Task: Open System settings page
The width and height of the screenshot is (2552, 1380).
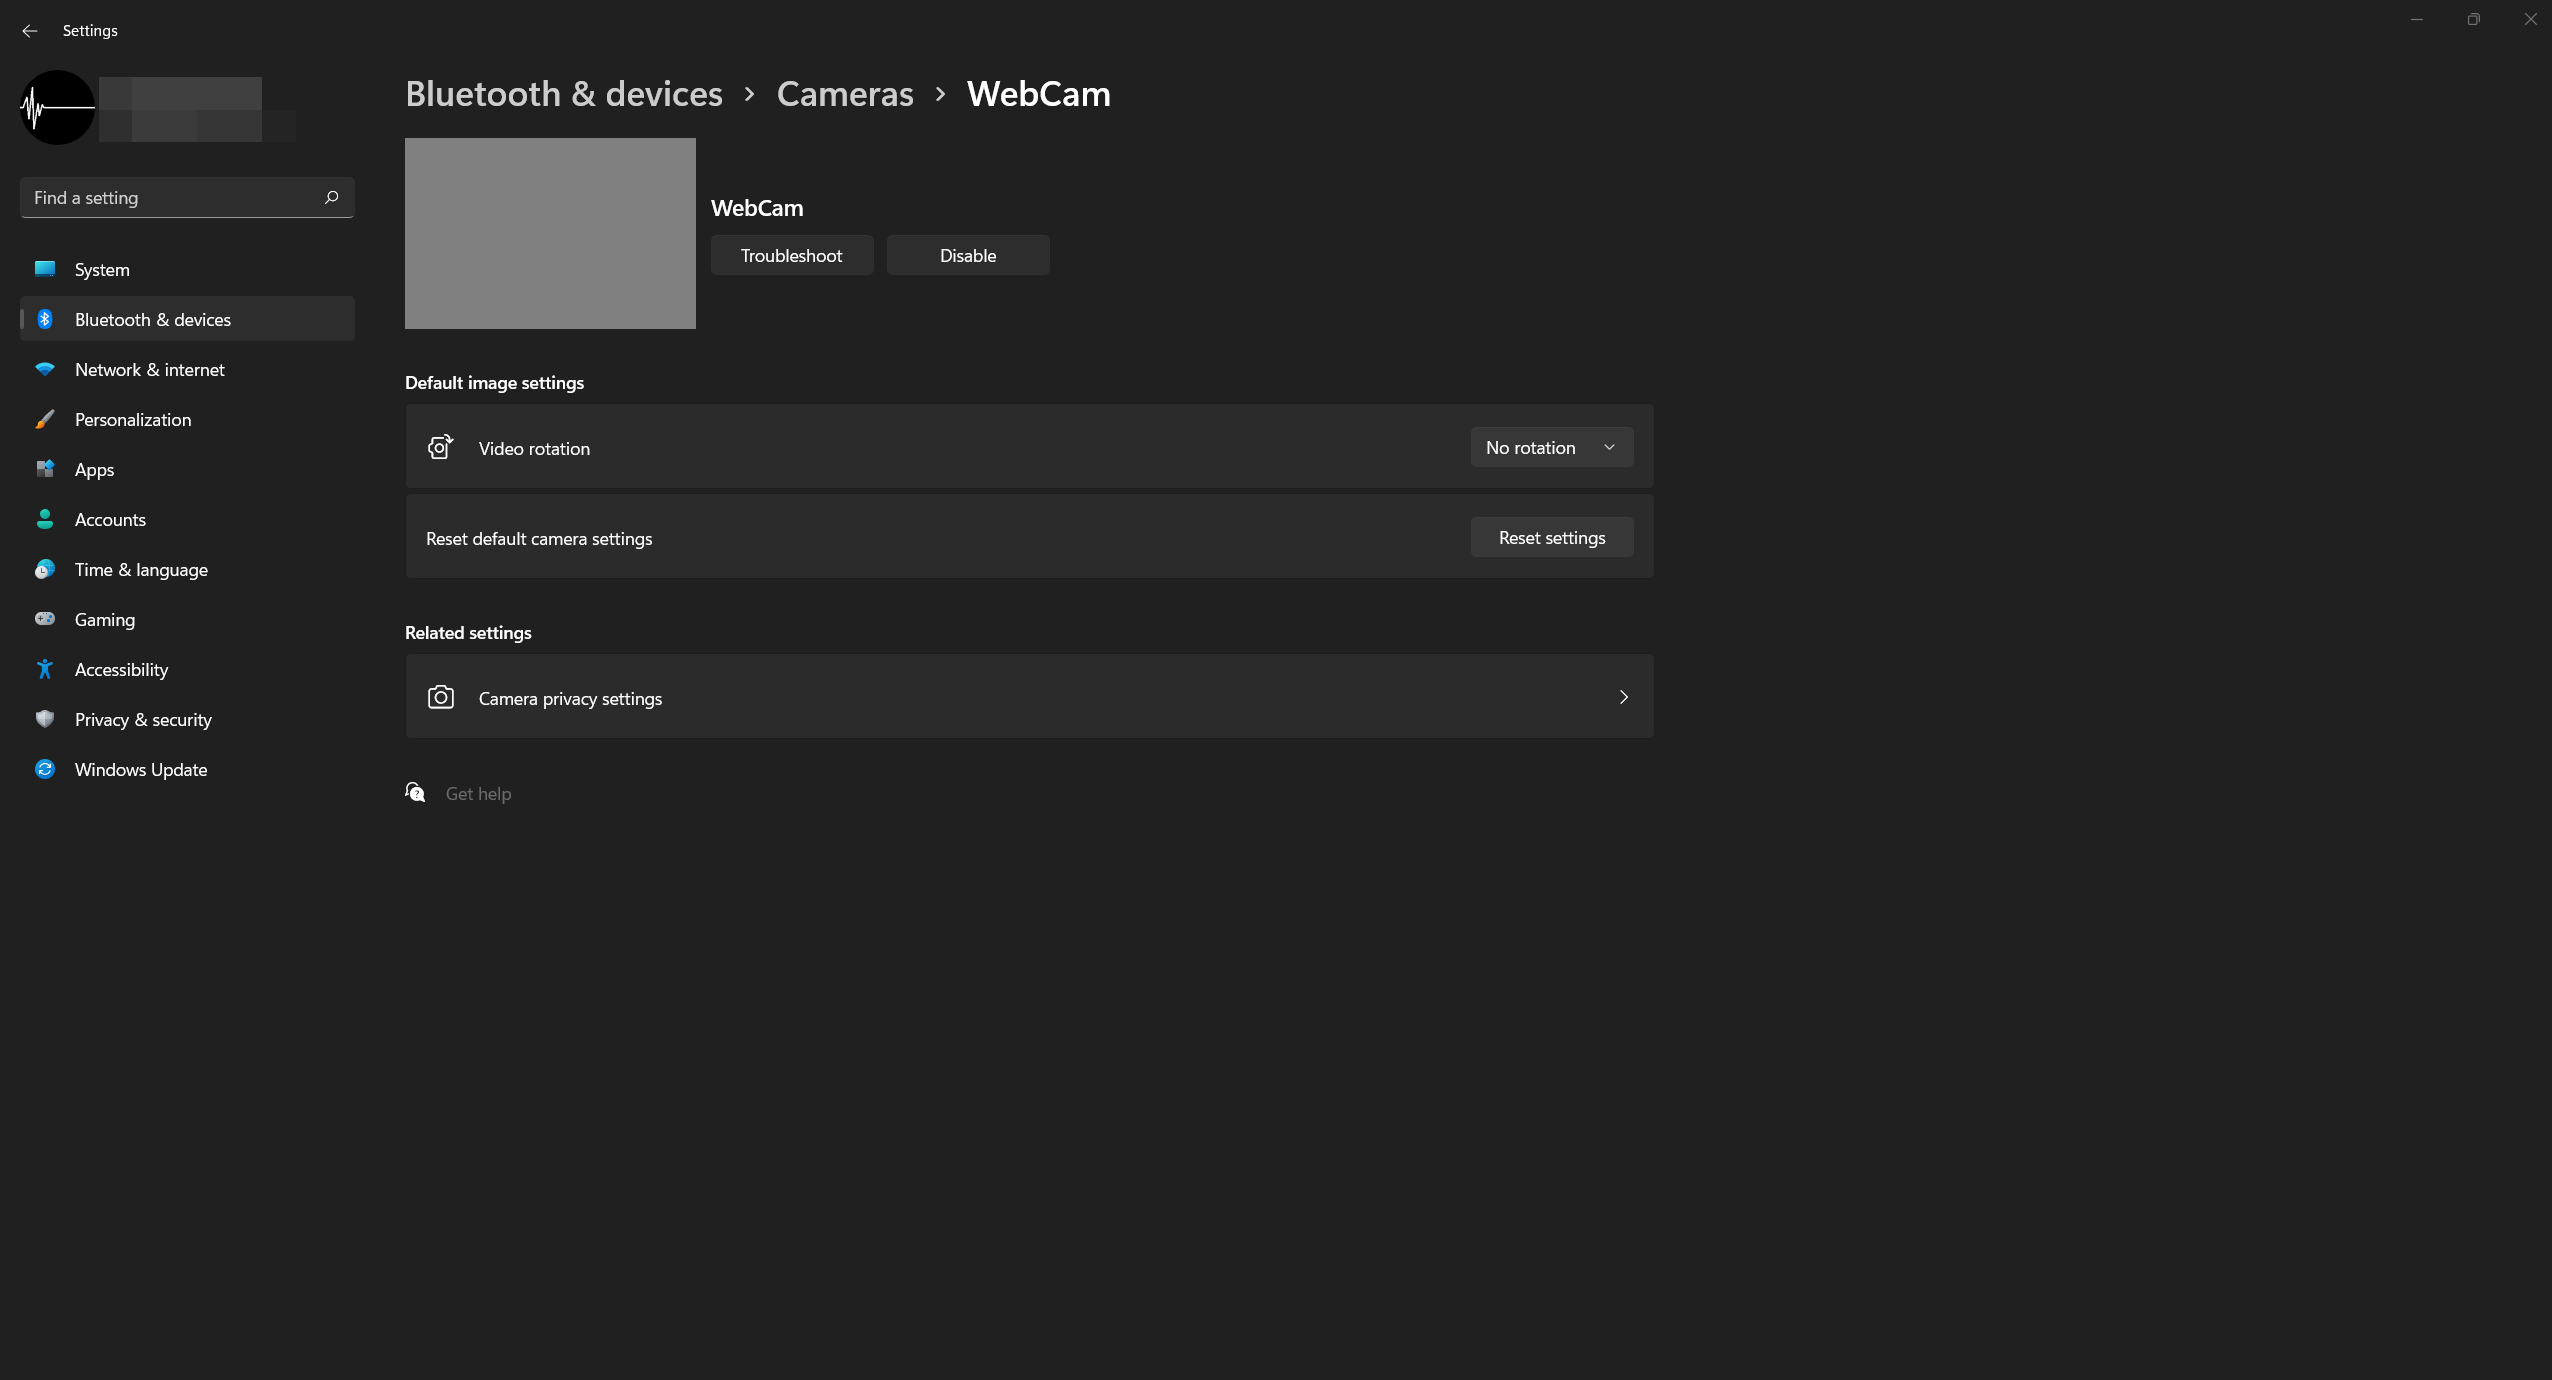Action: pyautogui.click(x=187, y=269)
